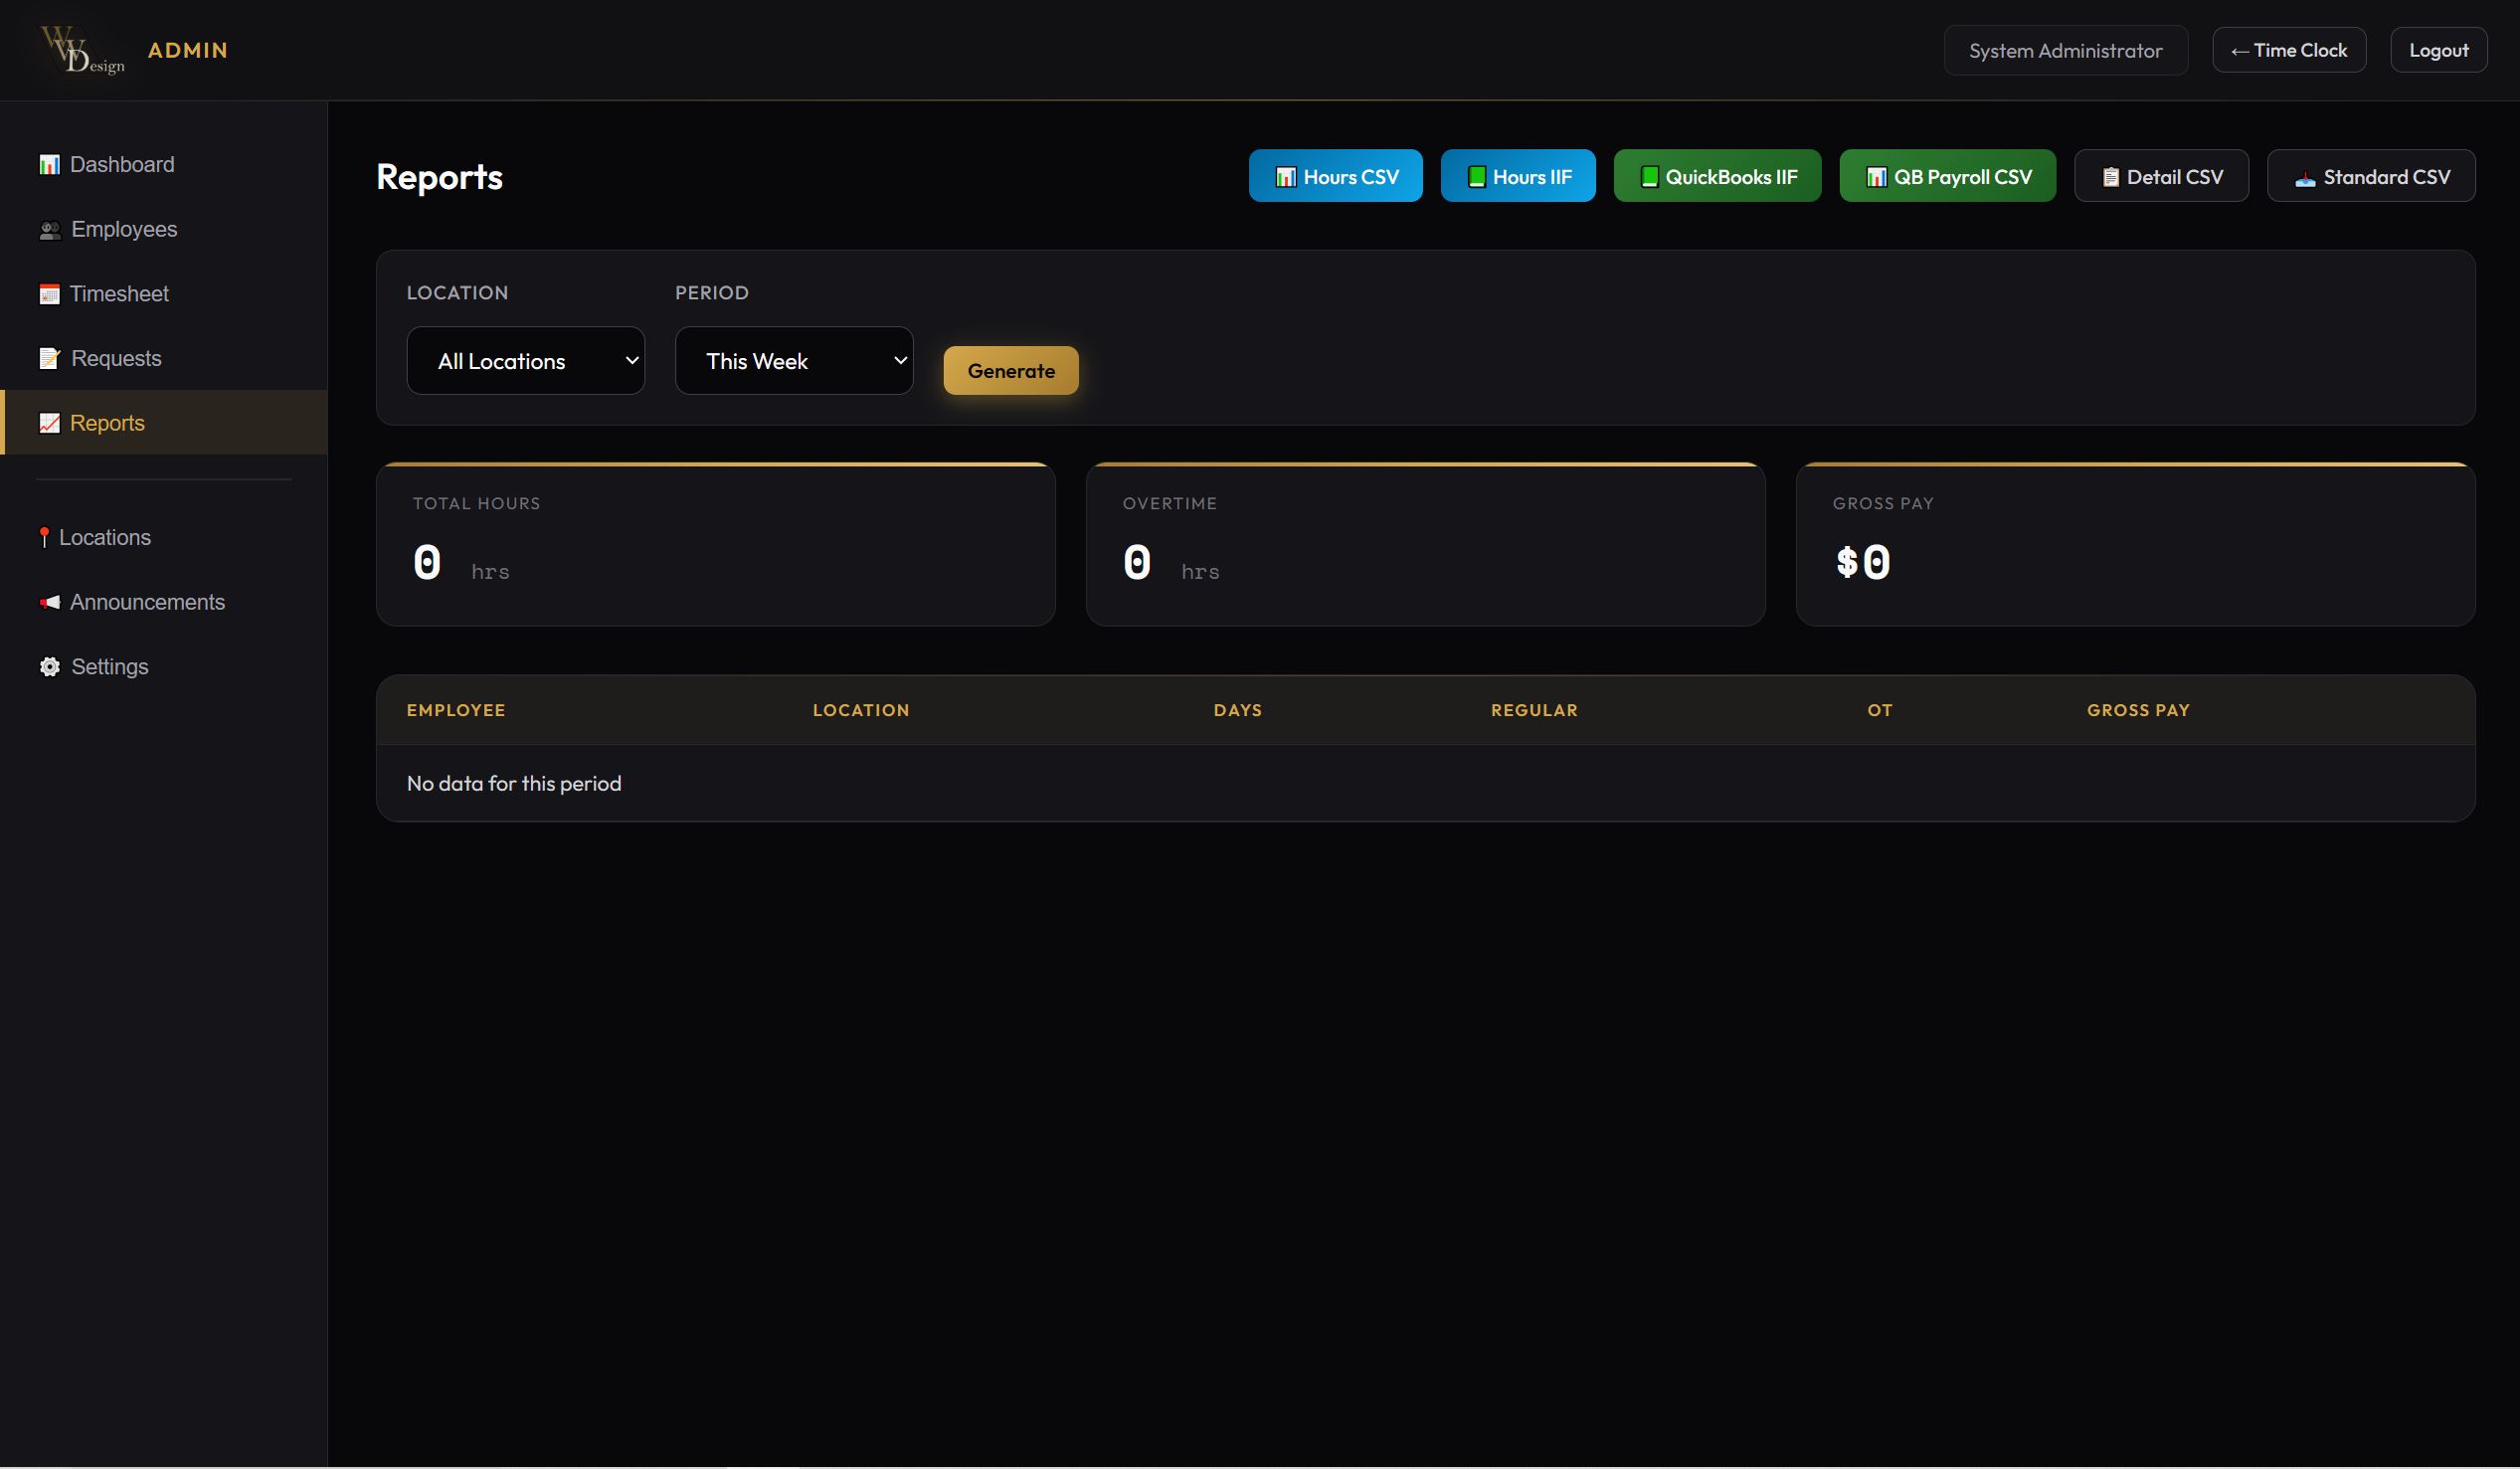2520x1469 pixels.
Task: Open the This Week period dropdown
Action: click(x=793, y=361)
